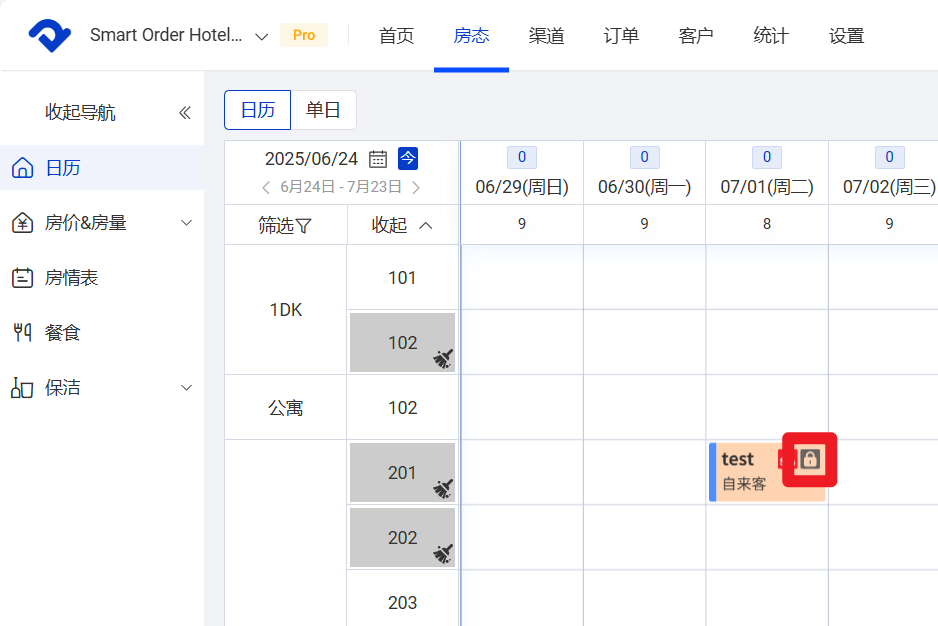Click the broom icon on room 201
Viewport: 938px width, 626px height.
(443, 488)
